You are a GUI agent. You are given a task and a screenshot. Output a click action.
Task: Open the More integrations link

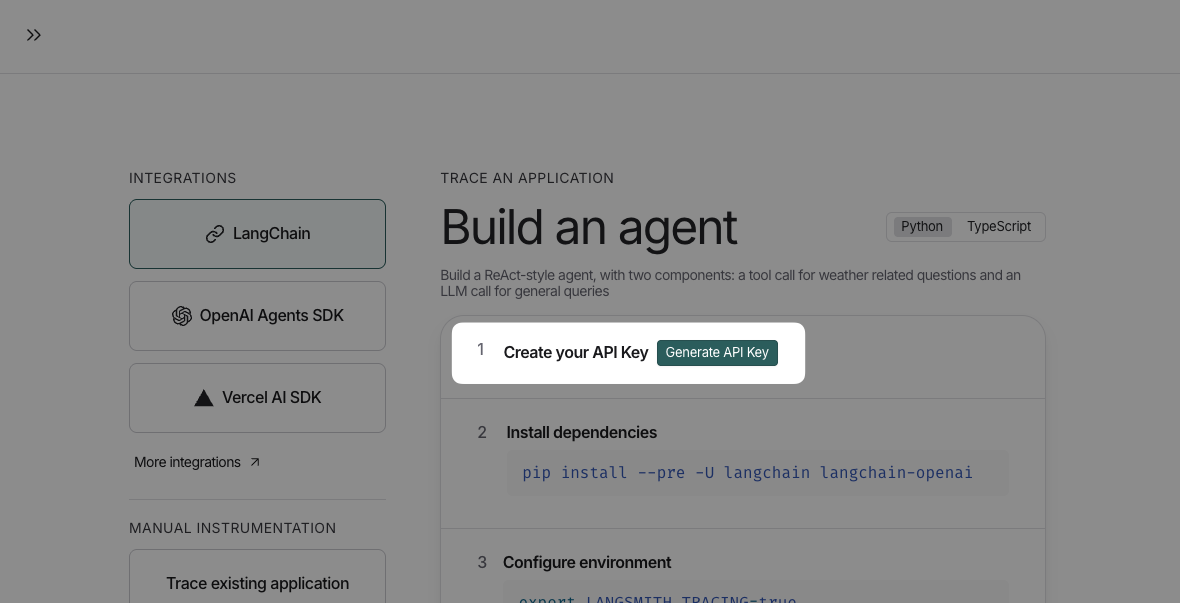197,462
